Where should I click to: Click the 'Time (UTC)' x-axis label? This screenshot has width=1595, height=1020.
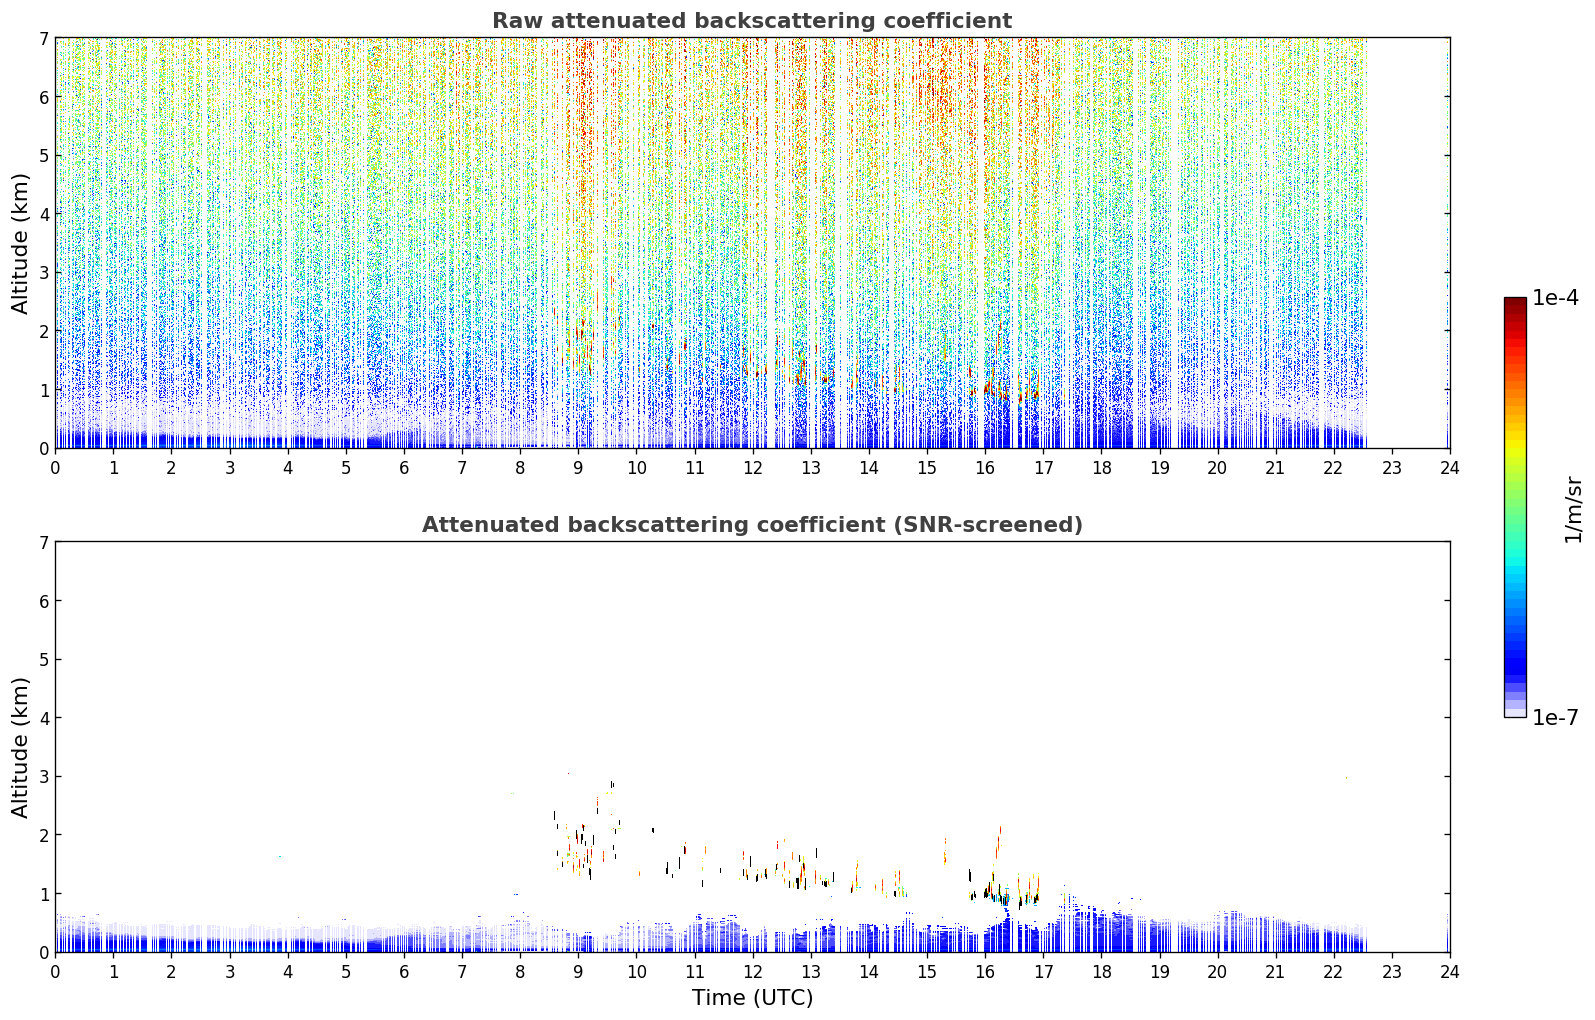pyautogui.click(x=752, y=998)
